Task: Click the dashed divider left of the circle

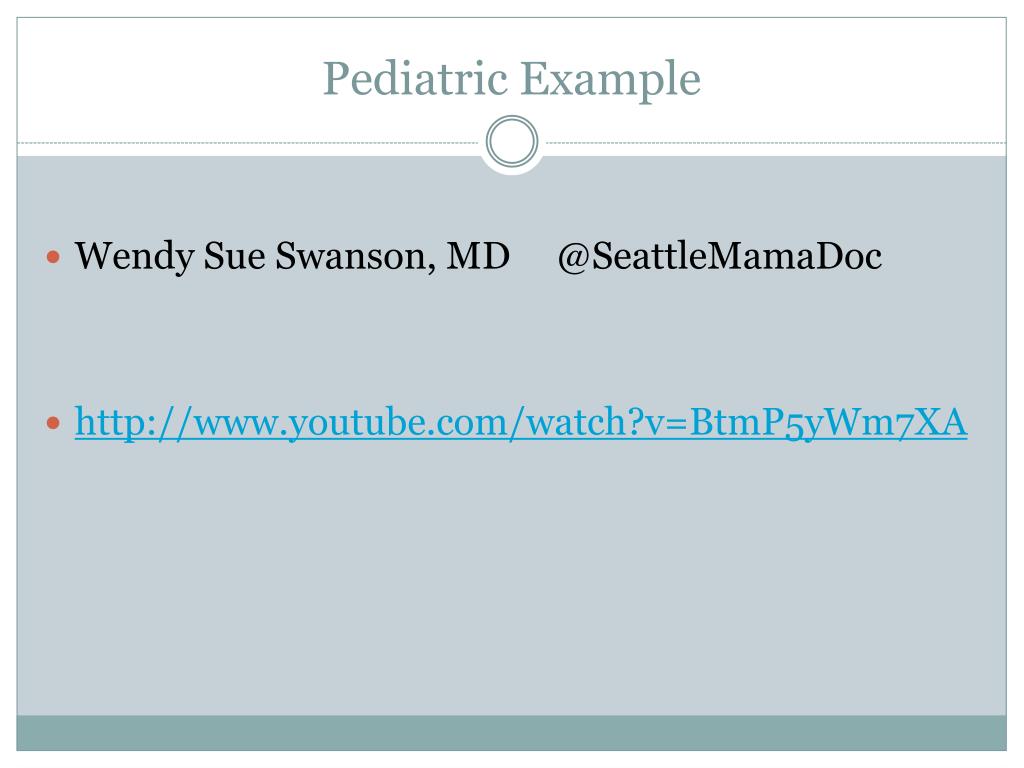Action: coord(250,143)
